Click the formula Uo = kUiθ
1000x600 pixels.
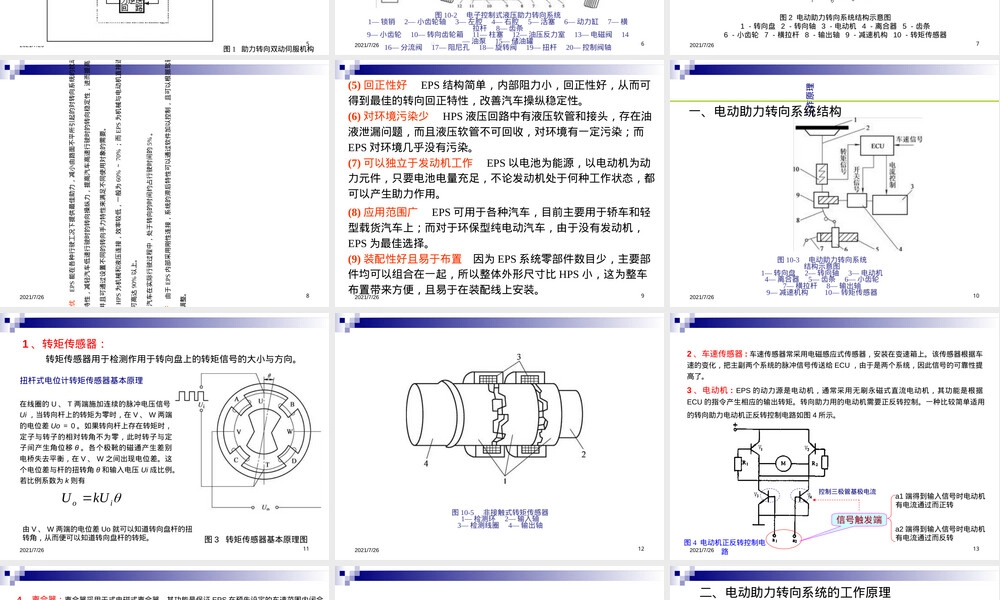click(91, 499)
